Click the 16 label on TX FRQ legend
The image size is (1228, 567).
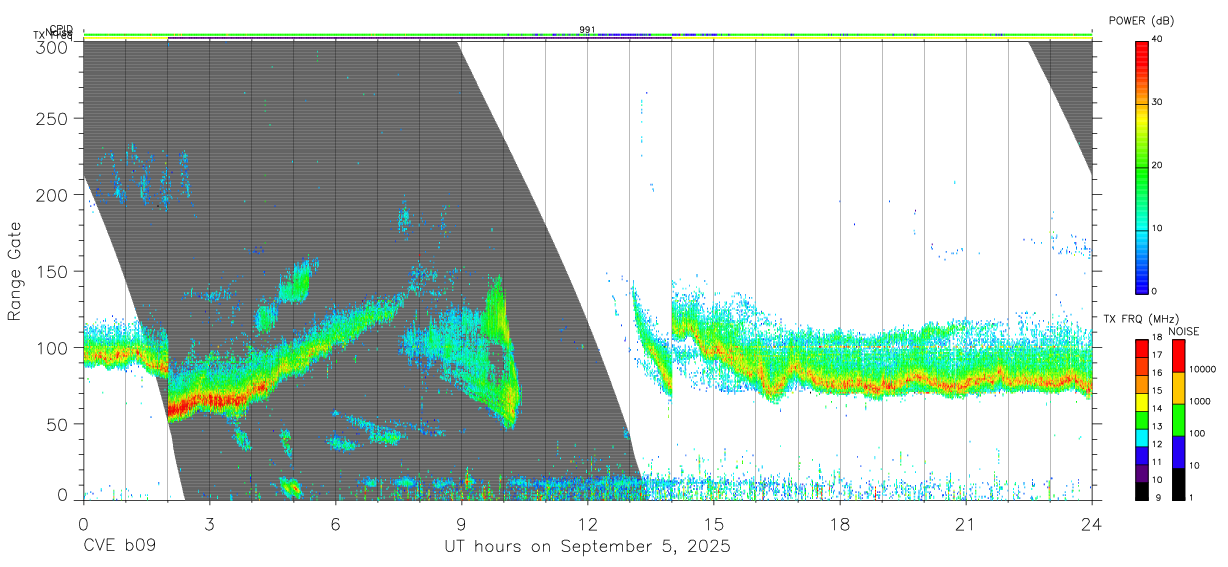point(1158,374)
